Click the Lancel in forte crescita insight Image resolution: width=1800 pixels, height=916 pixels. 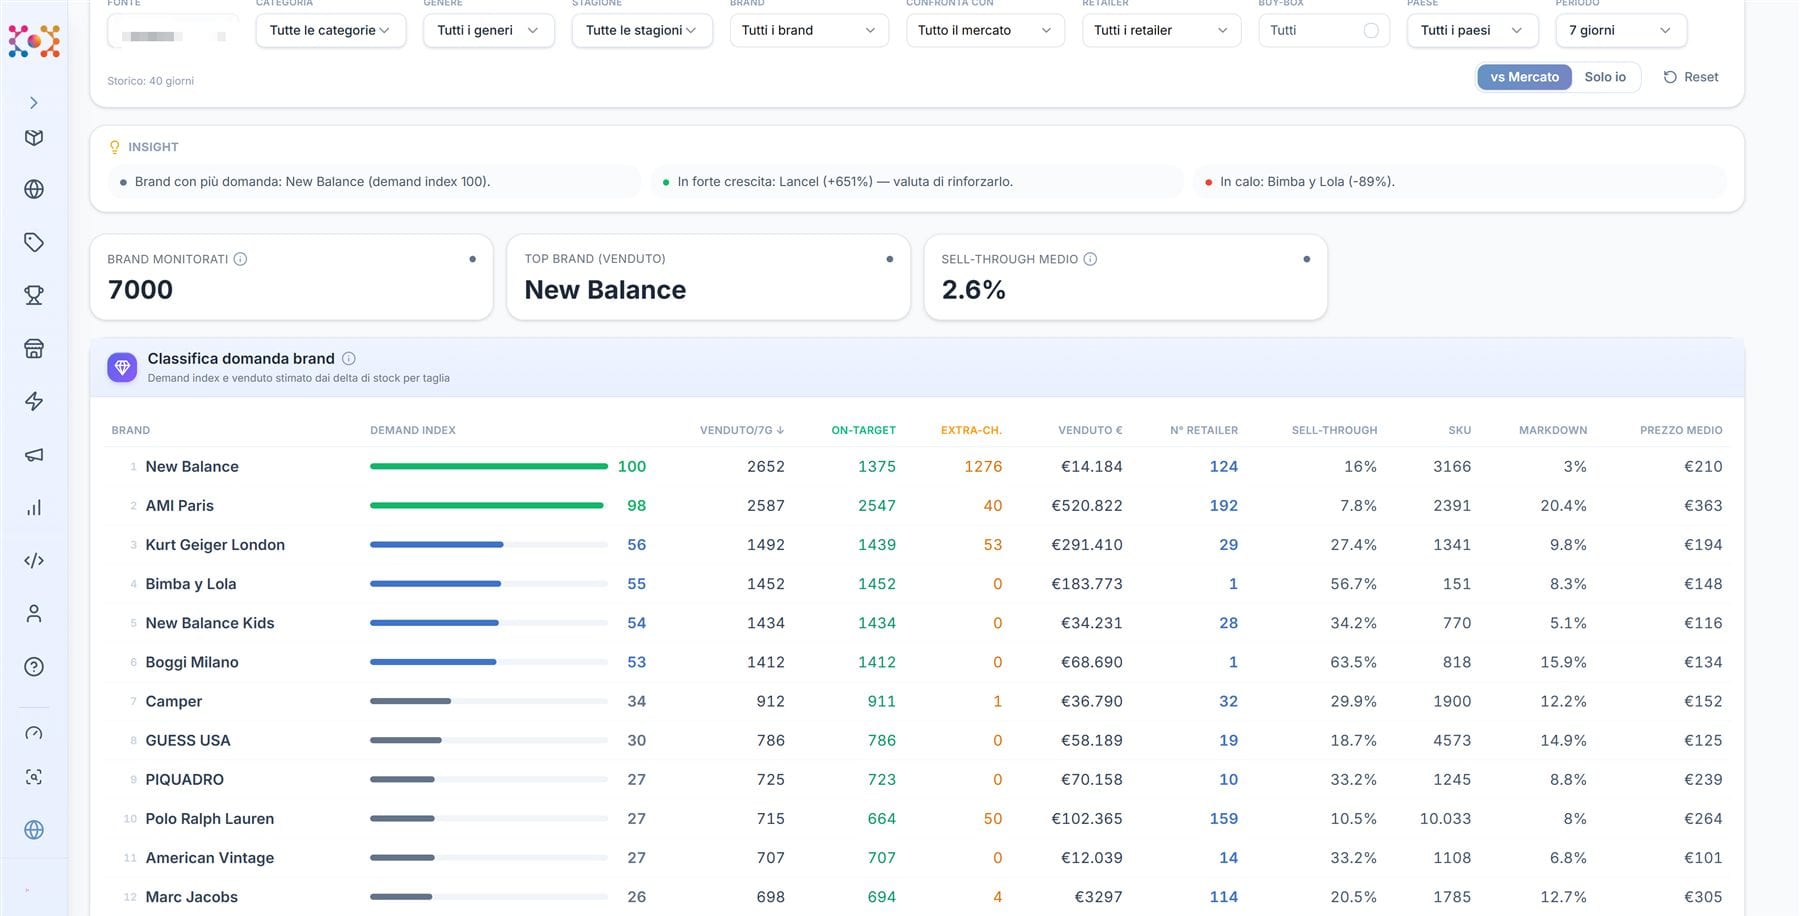point(917,182)
